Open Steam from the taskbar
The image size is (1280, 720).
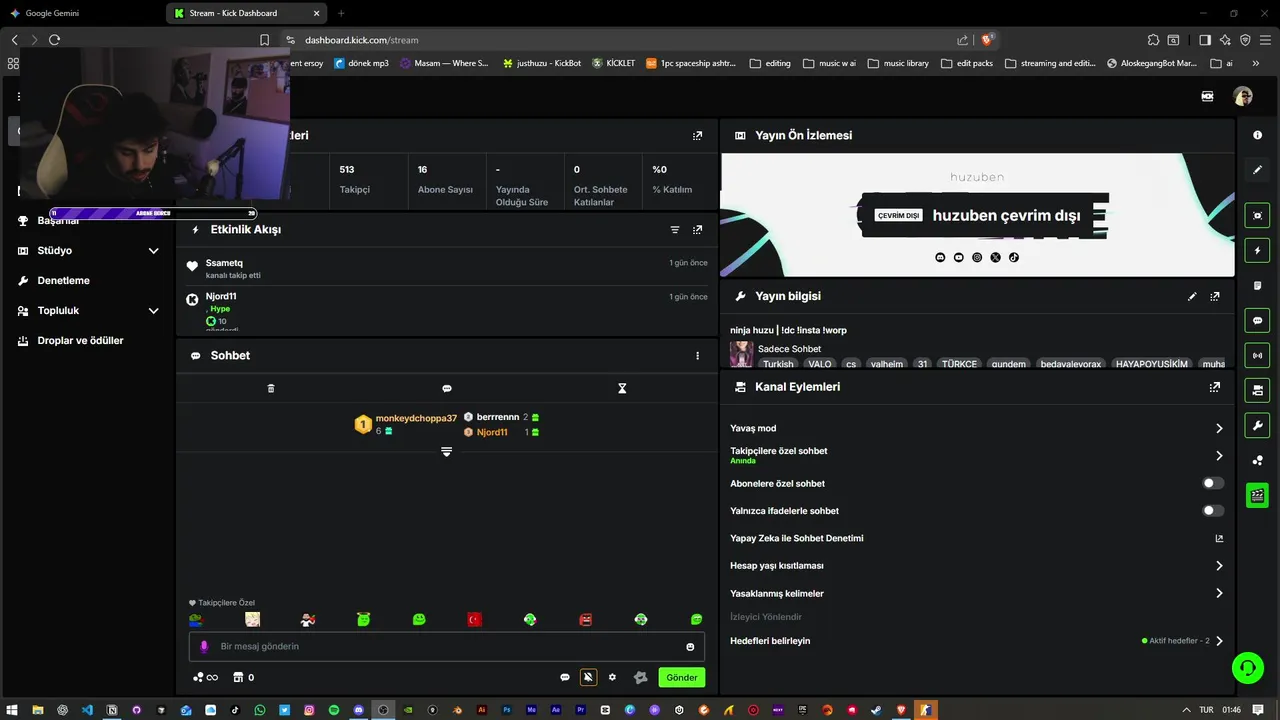pyautogui.click(x=876, y=710)
